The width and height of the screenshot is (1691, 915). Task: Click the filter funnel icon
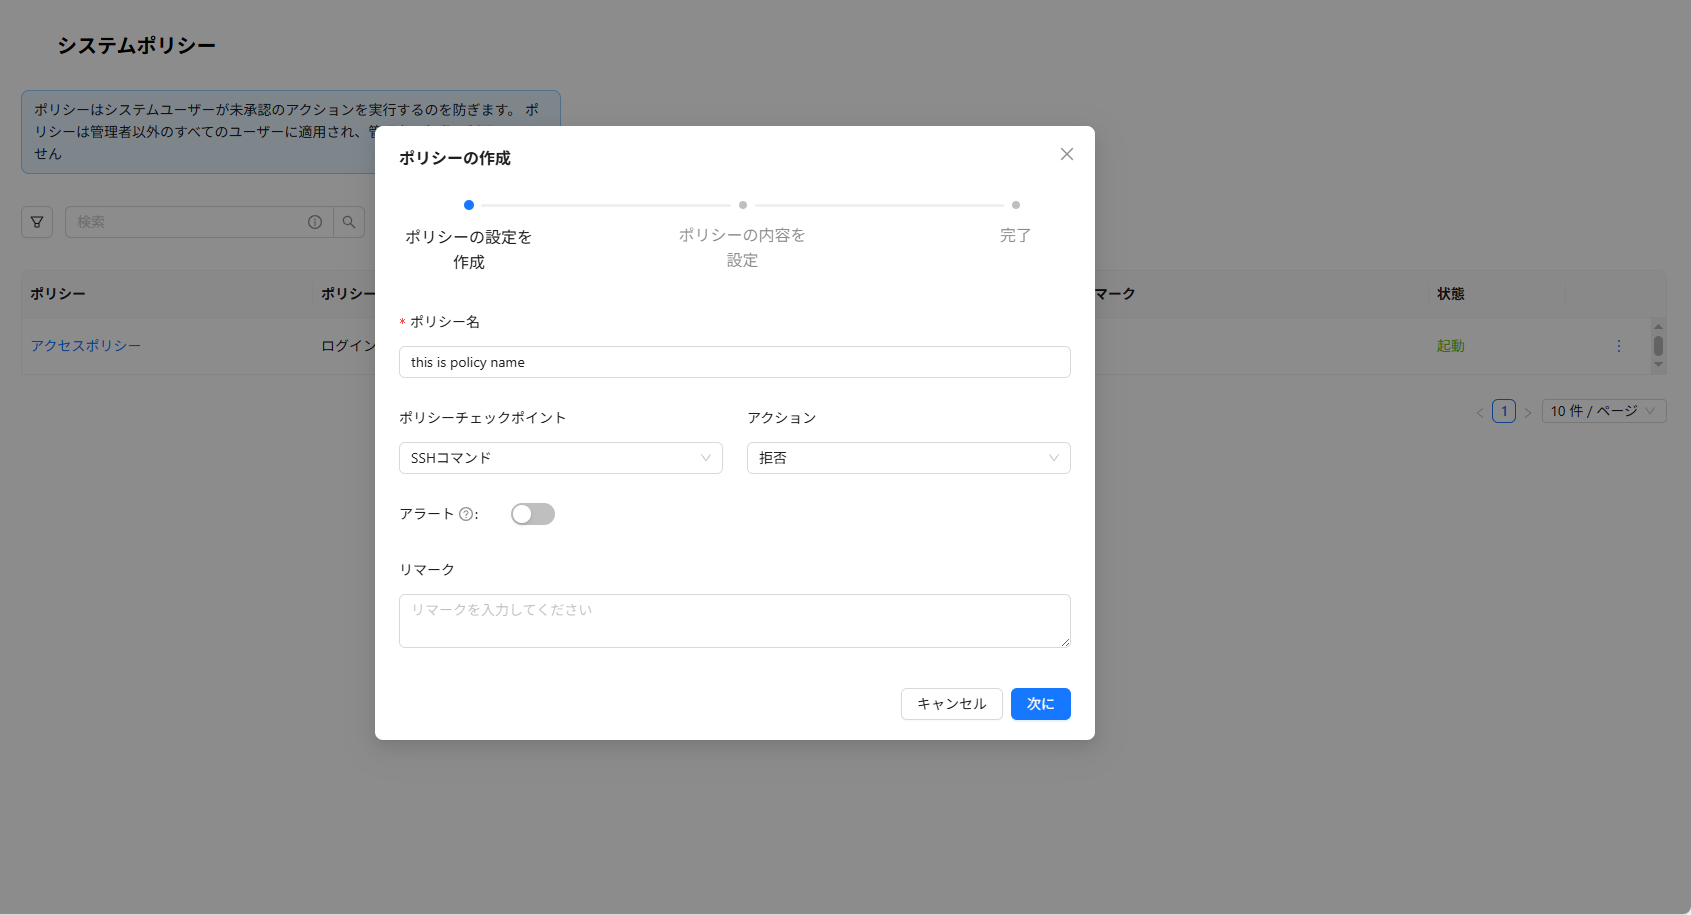point(37,222)
